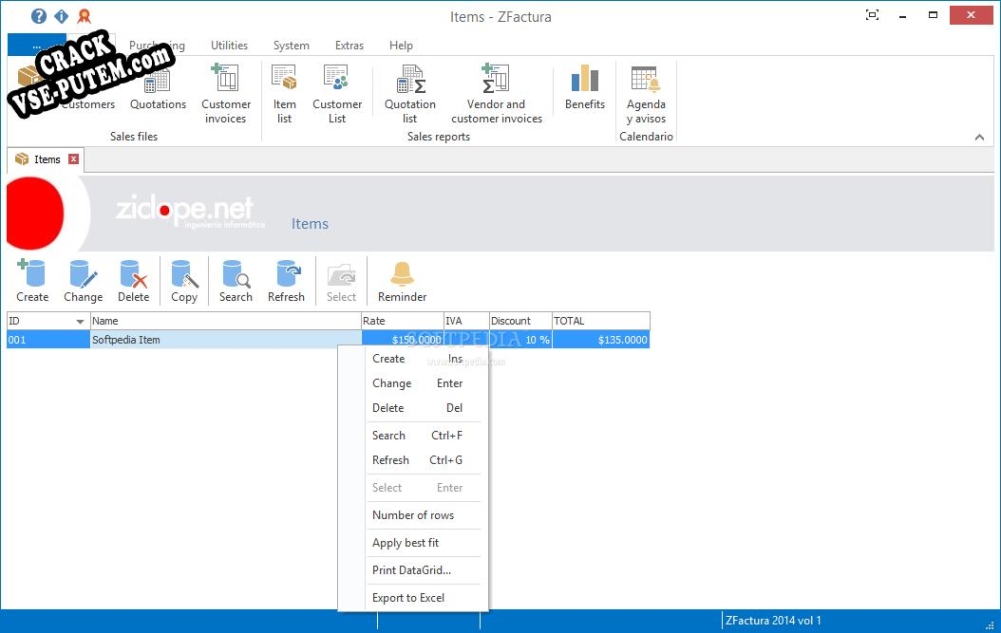Viewport: 1001px width, 633px height.
Task: Open the Quotation list report
Action: [410, 94]
